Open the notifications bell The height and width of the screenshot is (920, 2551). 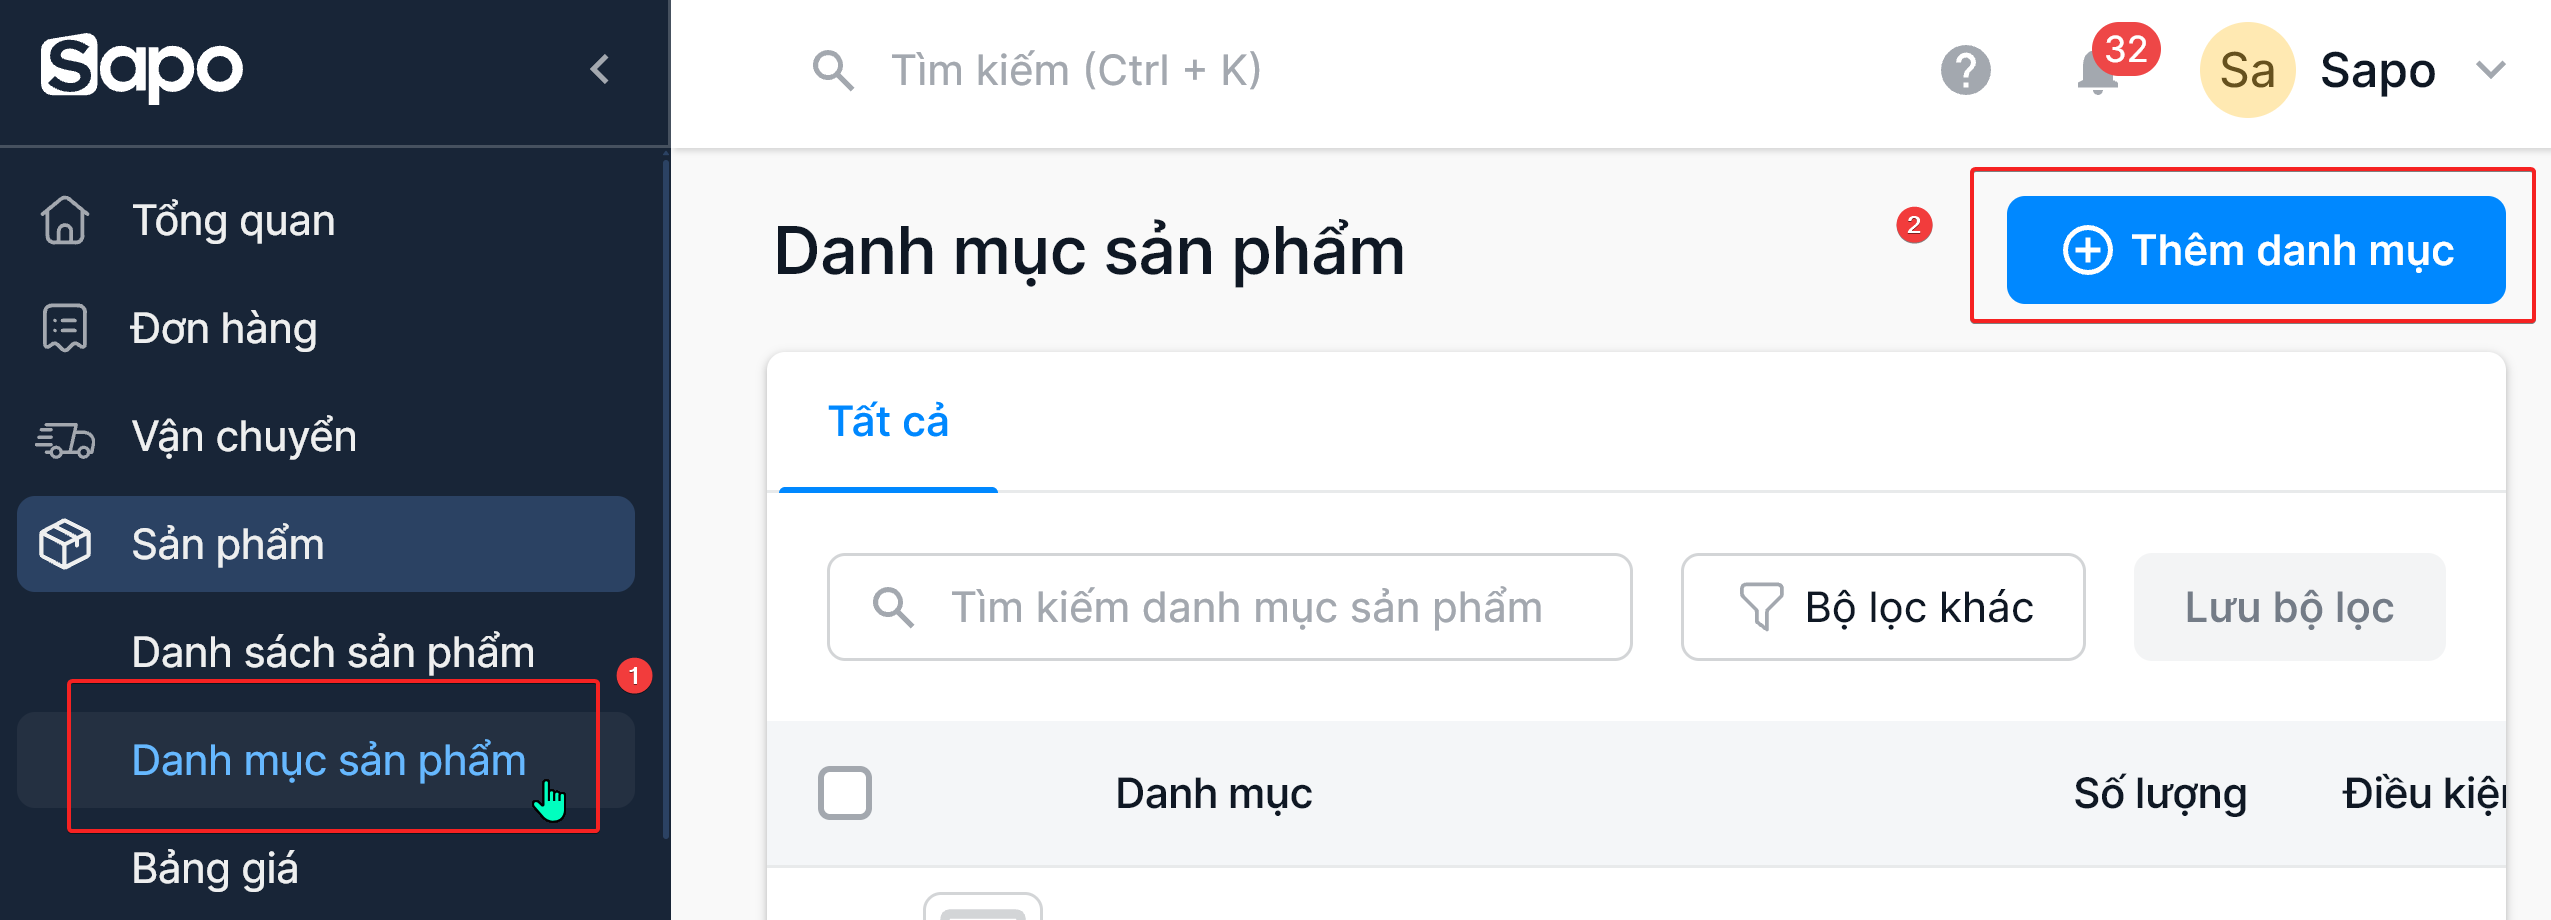[2097, 73]
